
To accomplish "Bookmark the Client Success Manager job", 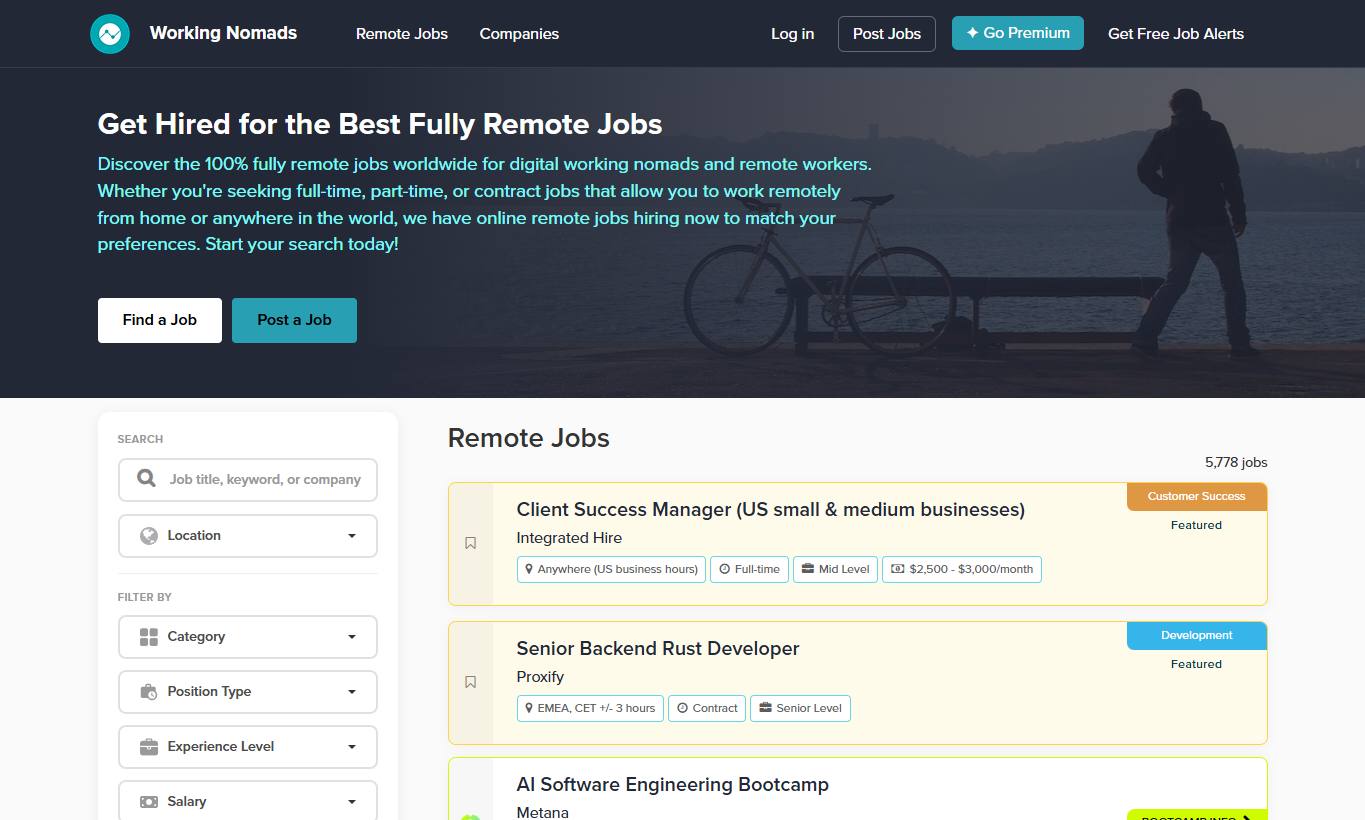I will tap(471, 543).
